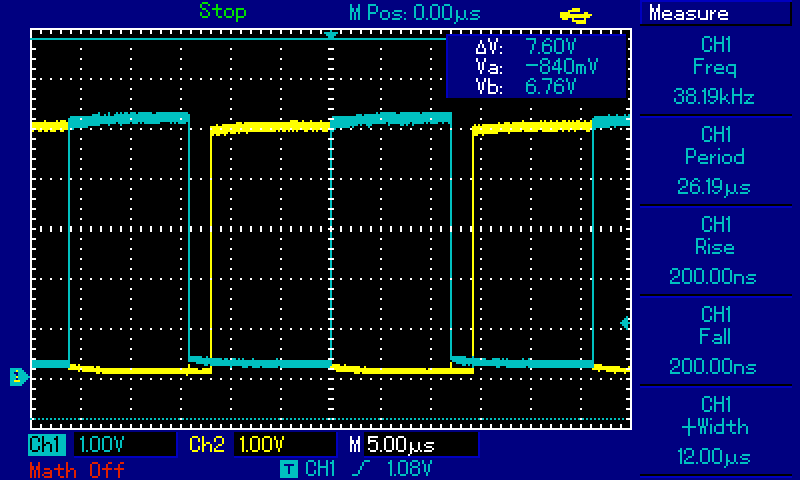The height and width of the screenshot is (480, 800).
Task: Click the Va -840mV cursor value
Action: pos(562,67)
